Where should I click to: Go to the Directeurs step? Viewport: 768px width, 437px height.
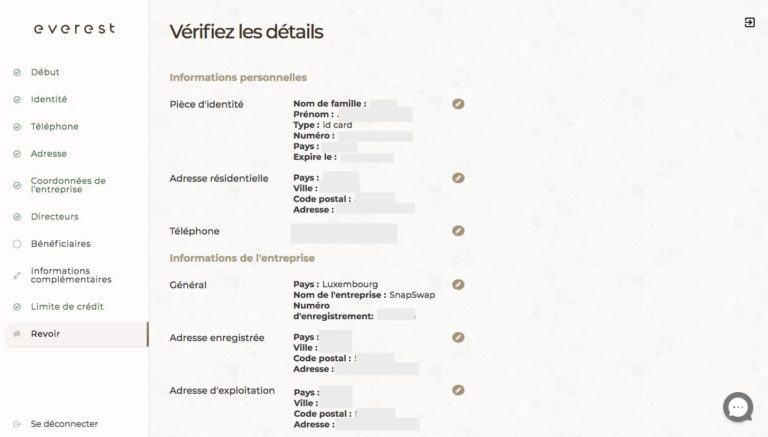pyautogui.click(x=54, y=216)
